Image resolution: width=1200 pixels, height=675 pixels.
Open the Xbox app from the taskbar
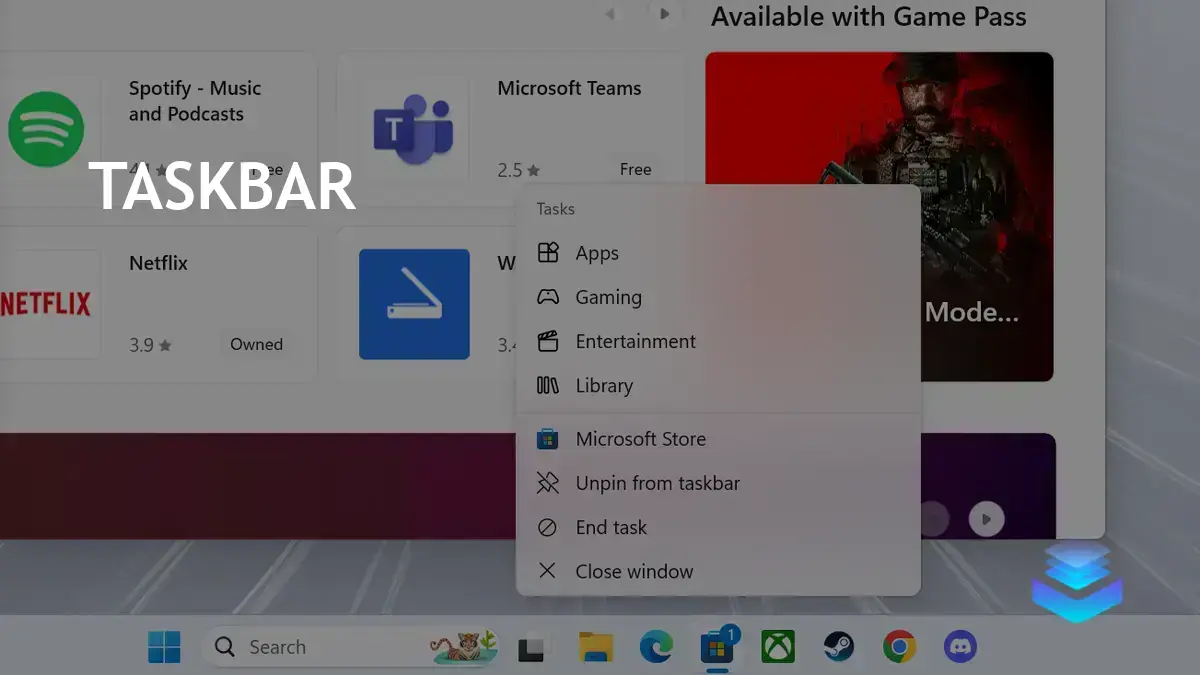coord(778,647)
